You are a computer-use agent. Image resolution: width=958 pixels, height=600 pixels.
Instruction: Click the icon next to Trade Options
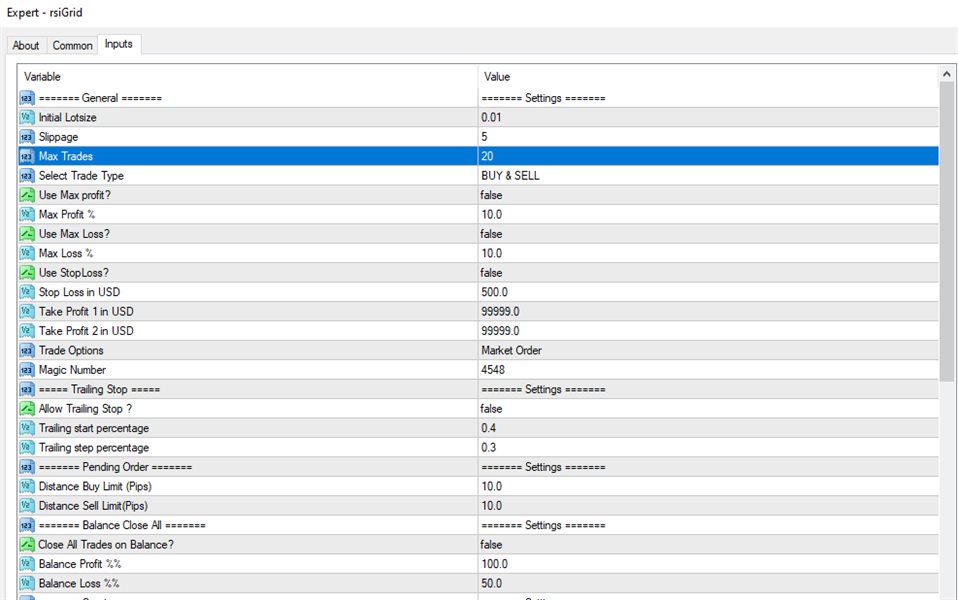[x=27, y=351]
